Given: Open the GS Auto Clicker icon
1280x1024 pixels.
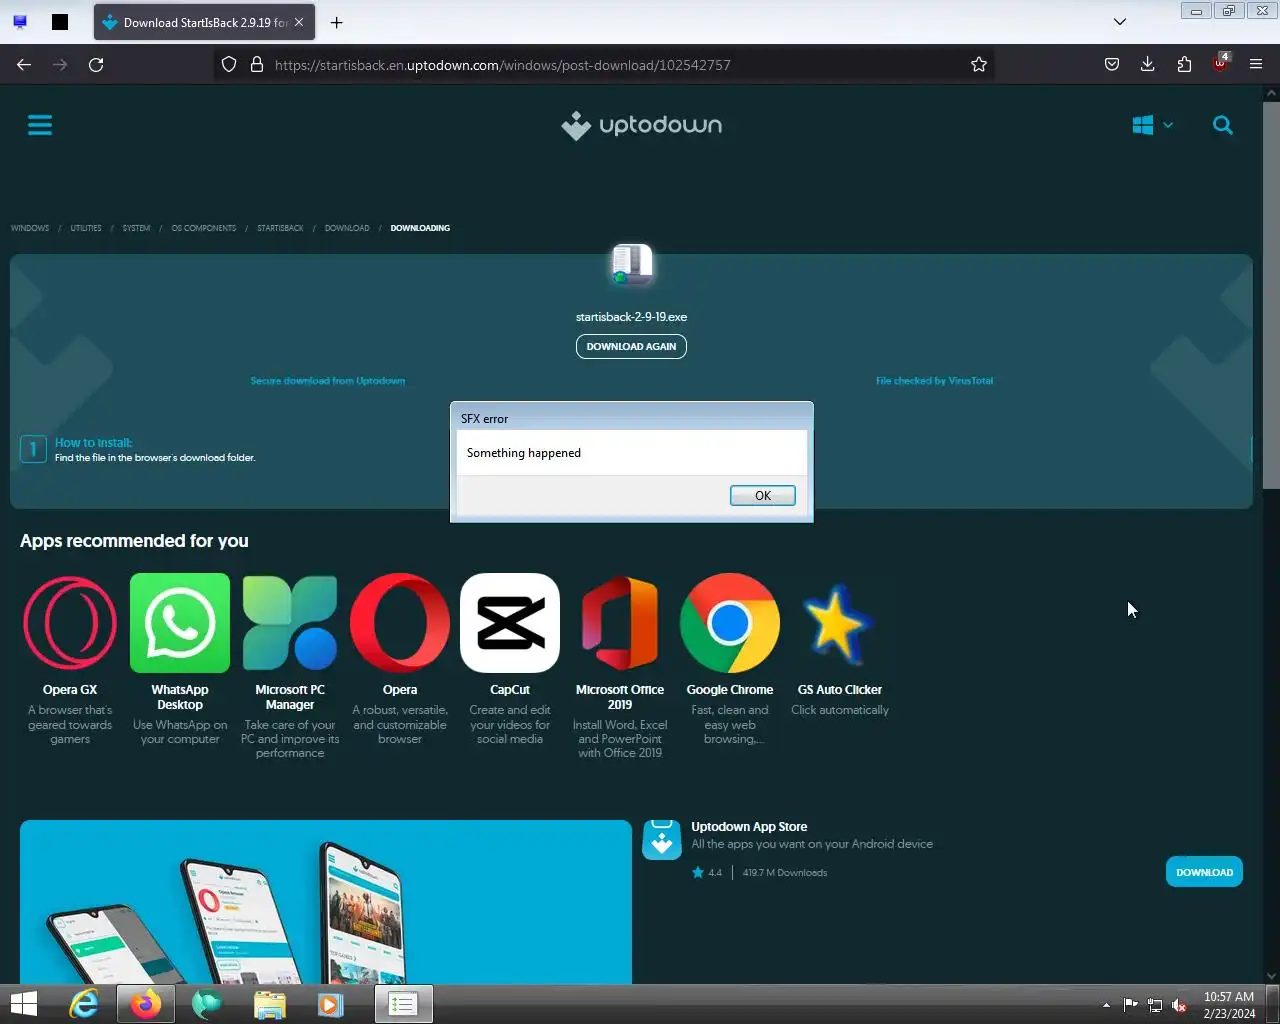Looking at the screenshot, I should click(838, 625).
